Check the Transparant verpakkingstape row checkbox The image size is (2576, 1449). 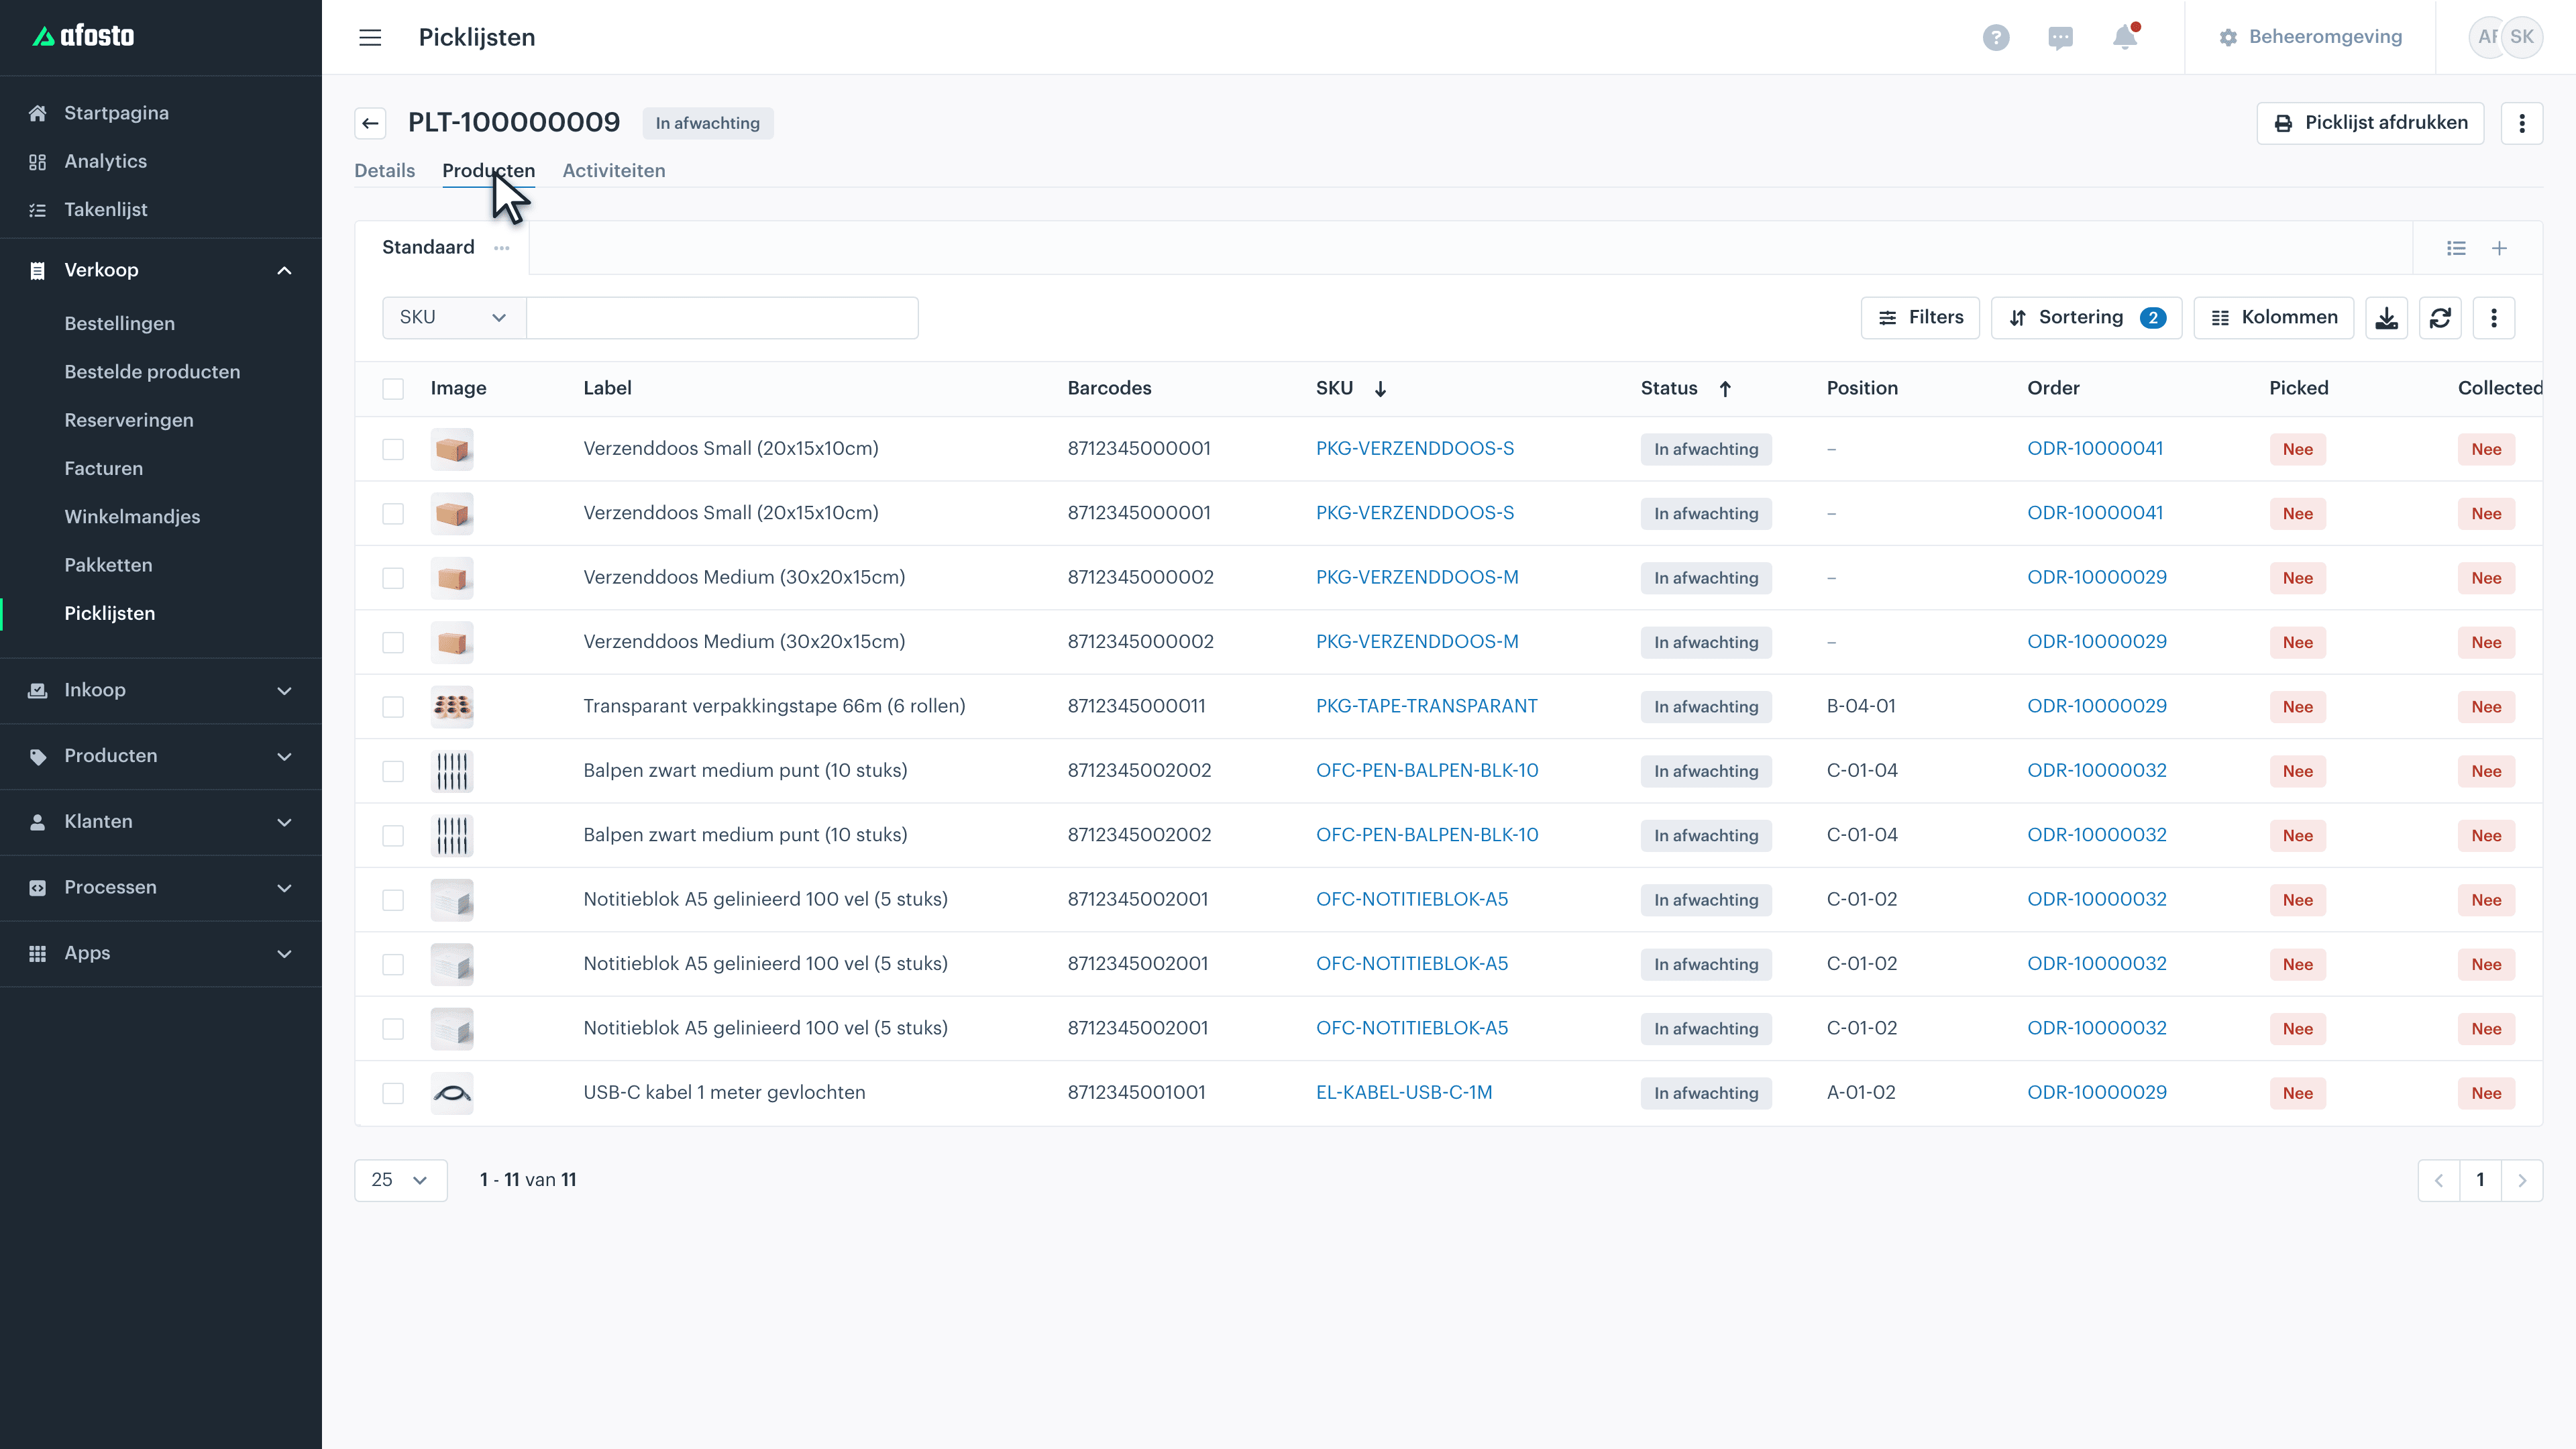tap(393, 707)
